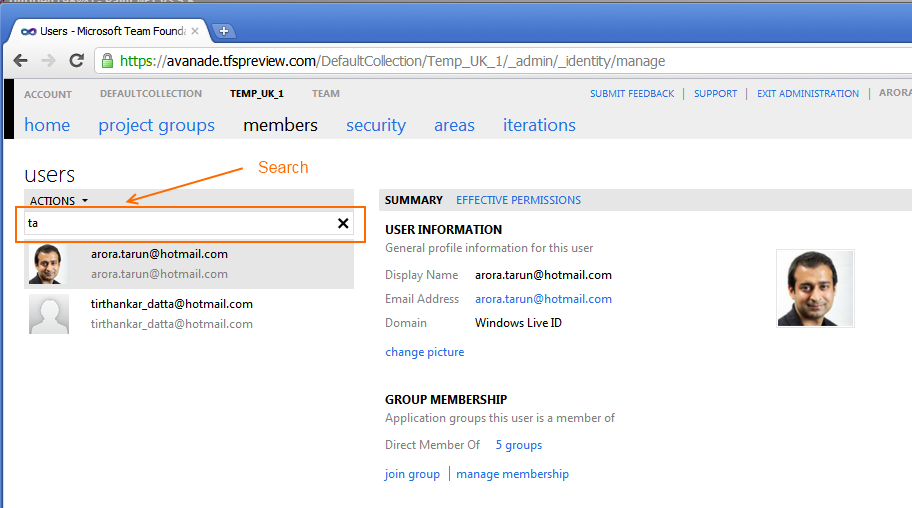Click the join group link

click(412, 474)
